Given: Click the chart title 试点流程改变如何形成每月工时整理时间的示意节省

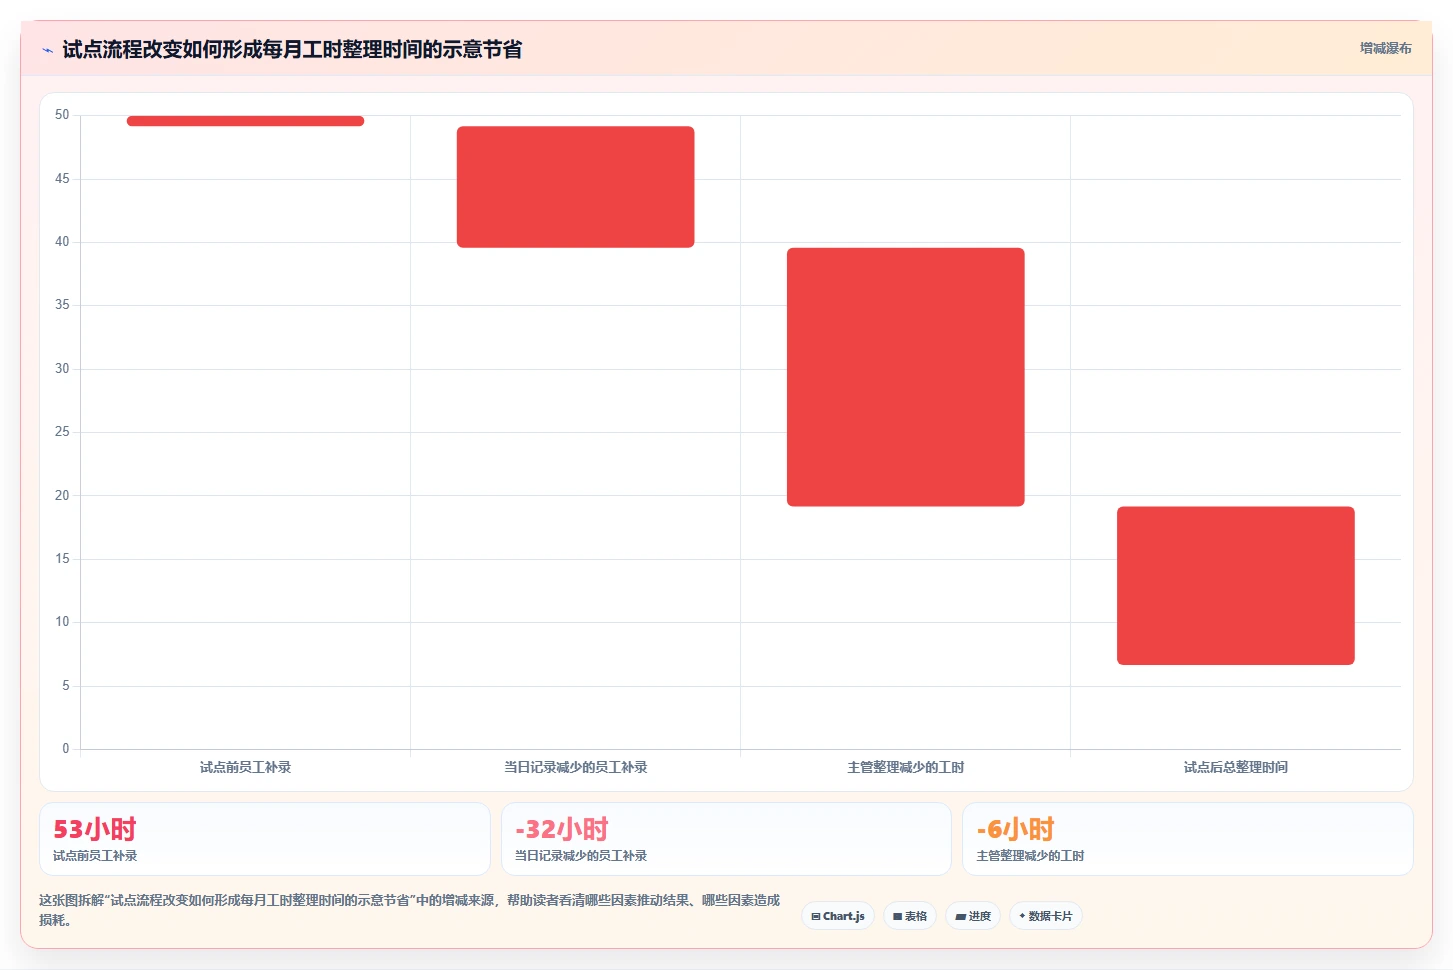Looking at the screenshot, I should click(x=292, y=50).
